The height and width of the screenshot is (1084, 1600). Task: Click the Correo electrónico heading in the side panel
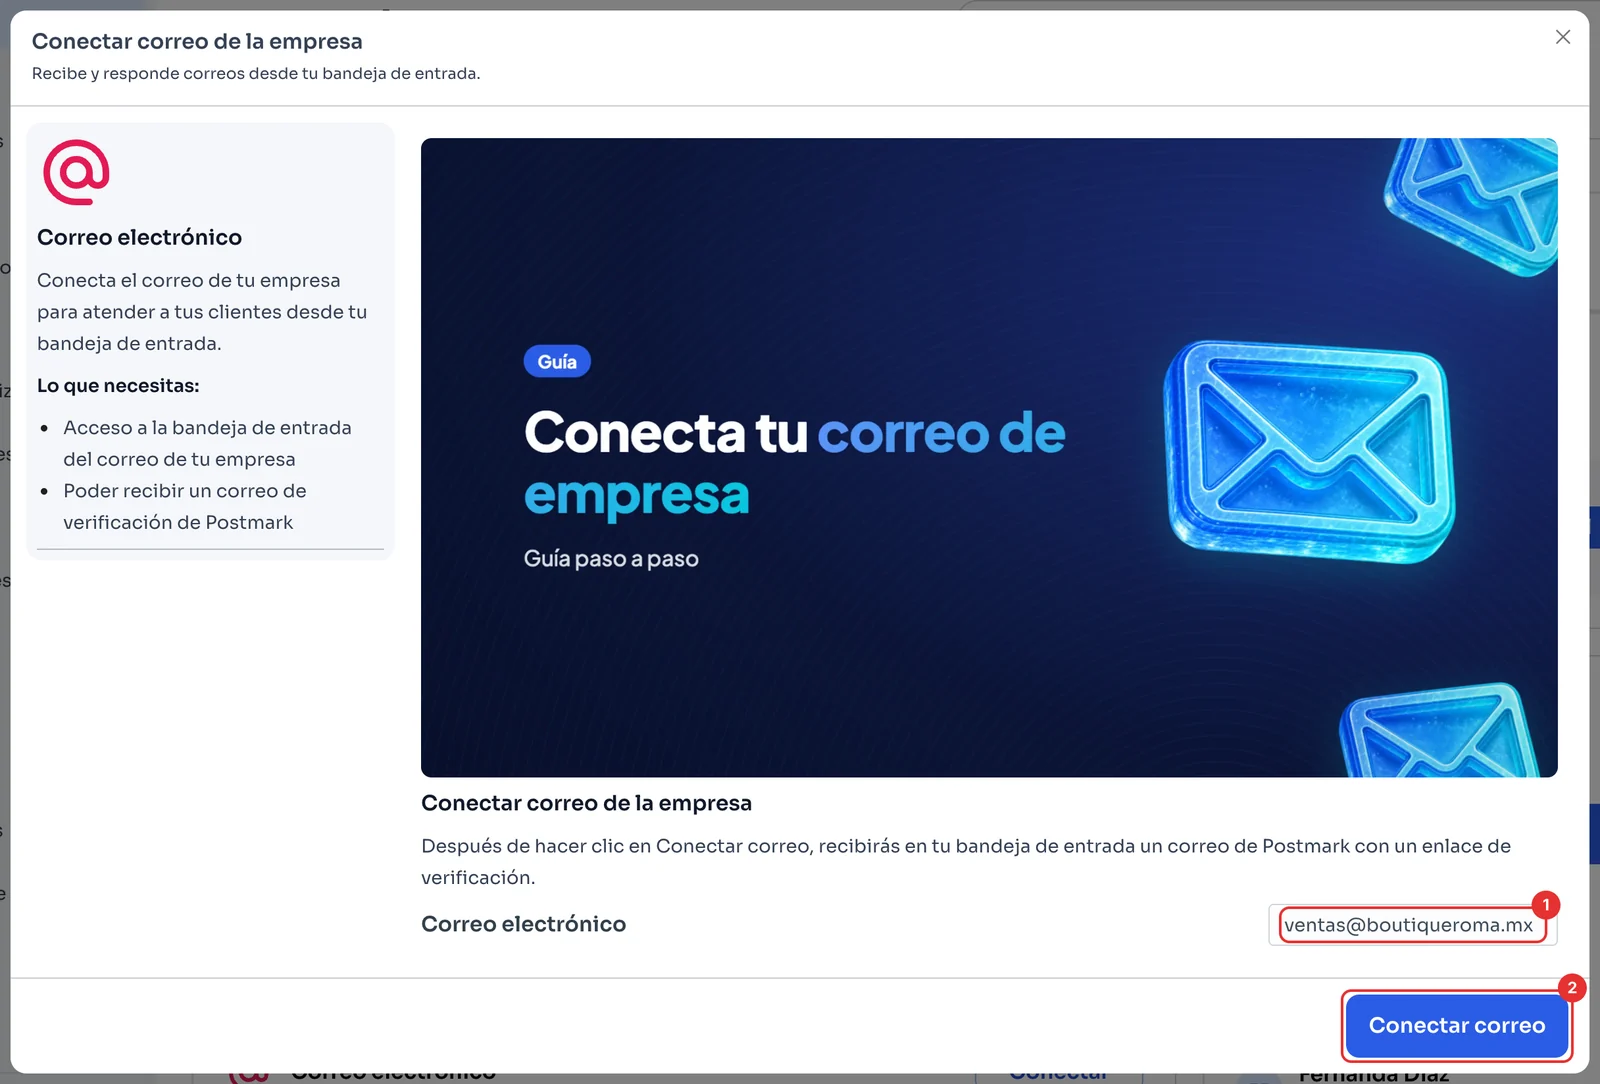click(139, 237)
